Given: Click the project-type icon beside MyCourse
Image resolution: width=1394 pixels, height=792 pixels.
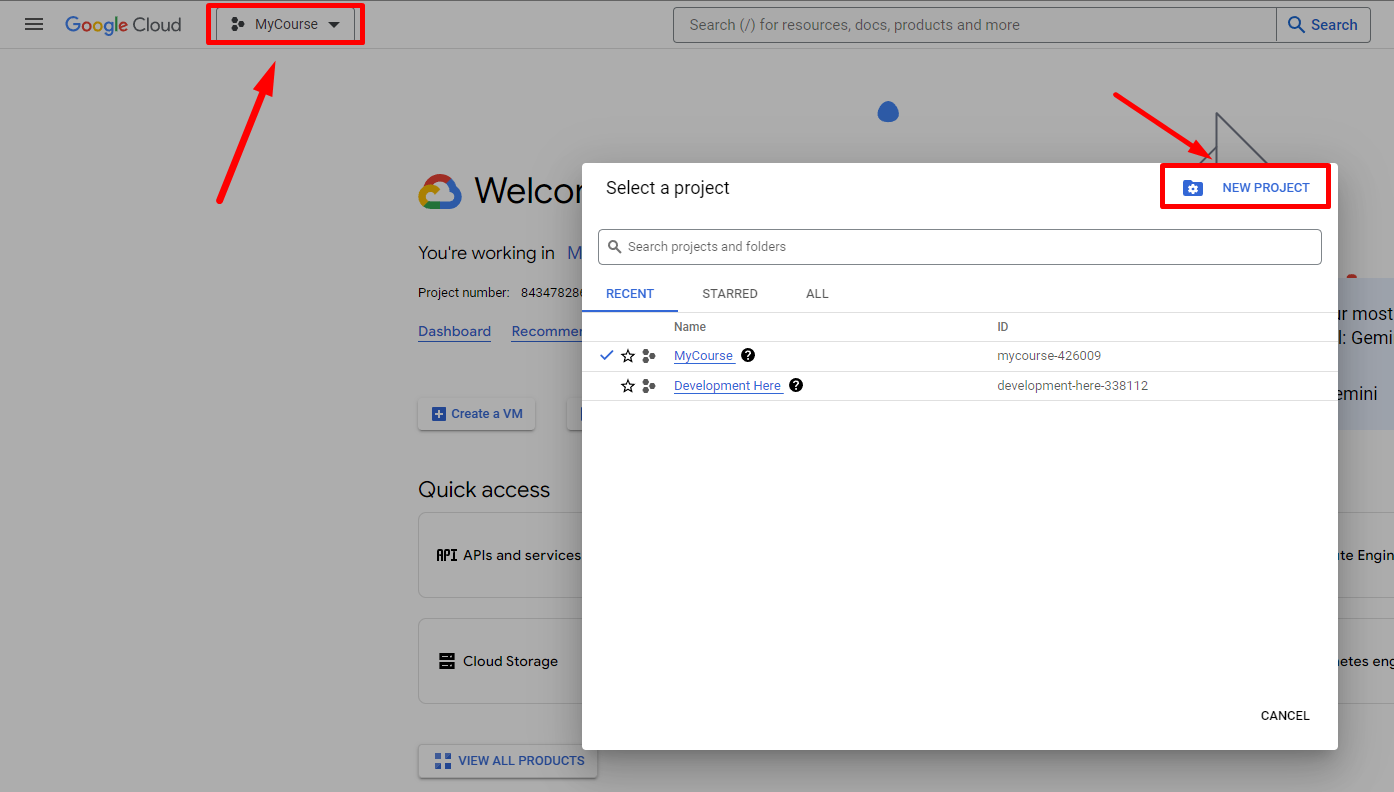Looking at the screenshot, I should [x=649, y=356].
